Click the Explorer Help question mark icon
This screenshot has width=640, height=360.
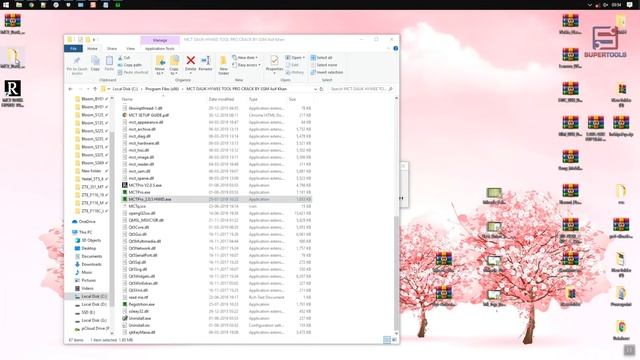point(395,48)
